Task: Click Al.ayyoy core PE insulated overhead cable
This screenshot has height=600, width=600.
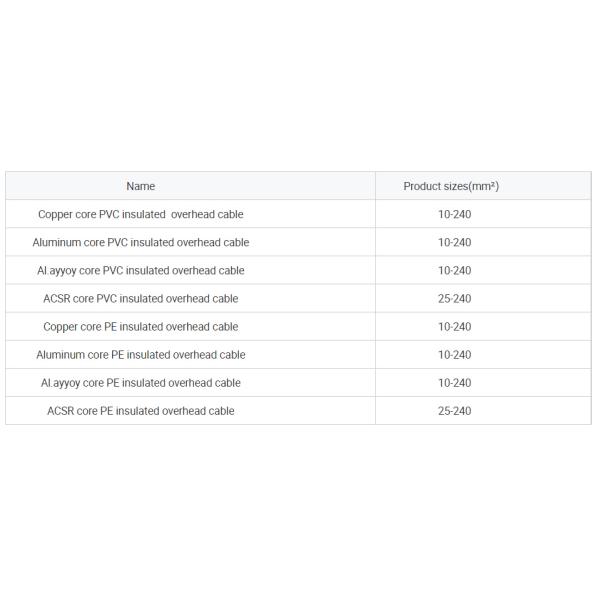Action: pos(141,382)
